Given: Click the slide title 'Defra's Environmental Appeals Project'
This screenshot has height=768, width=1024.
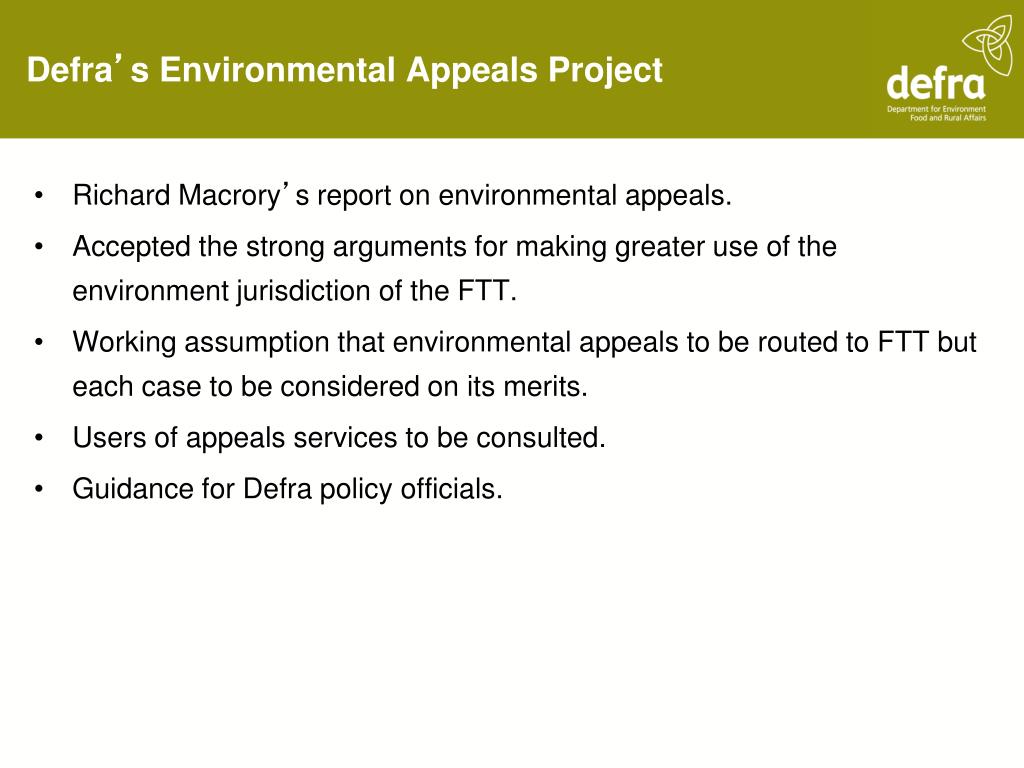Looking at the screenshot, I should pos(345,70).
